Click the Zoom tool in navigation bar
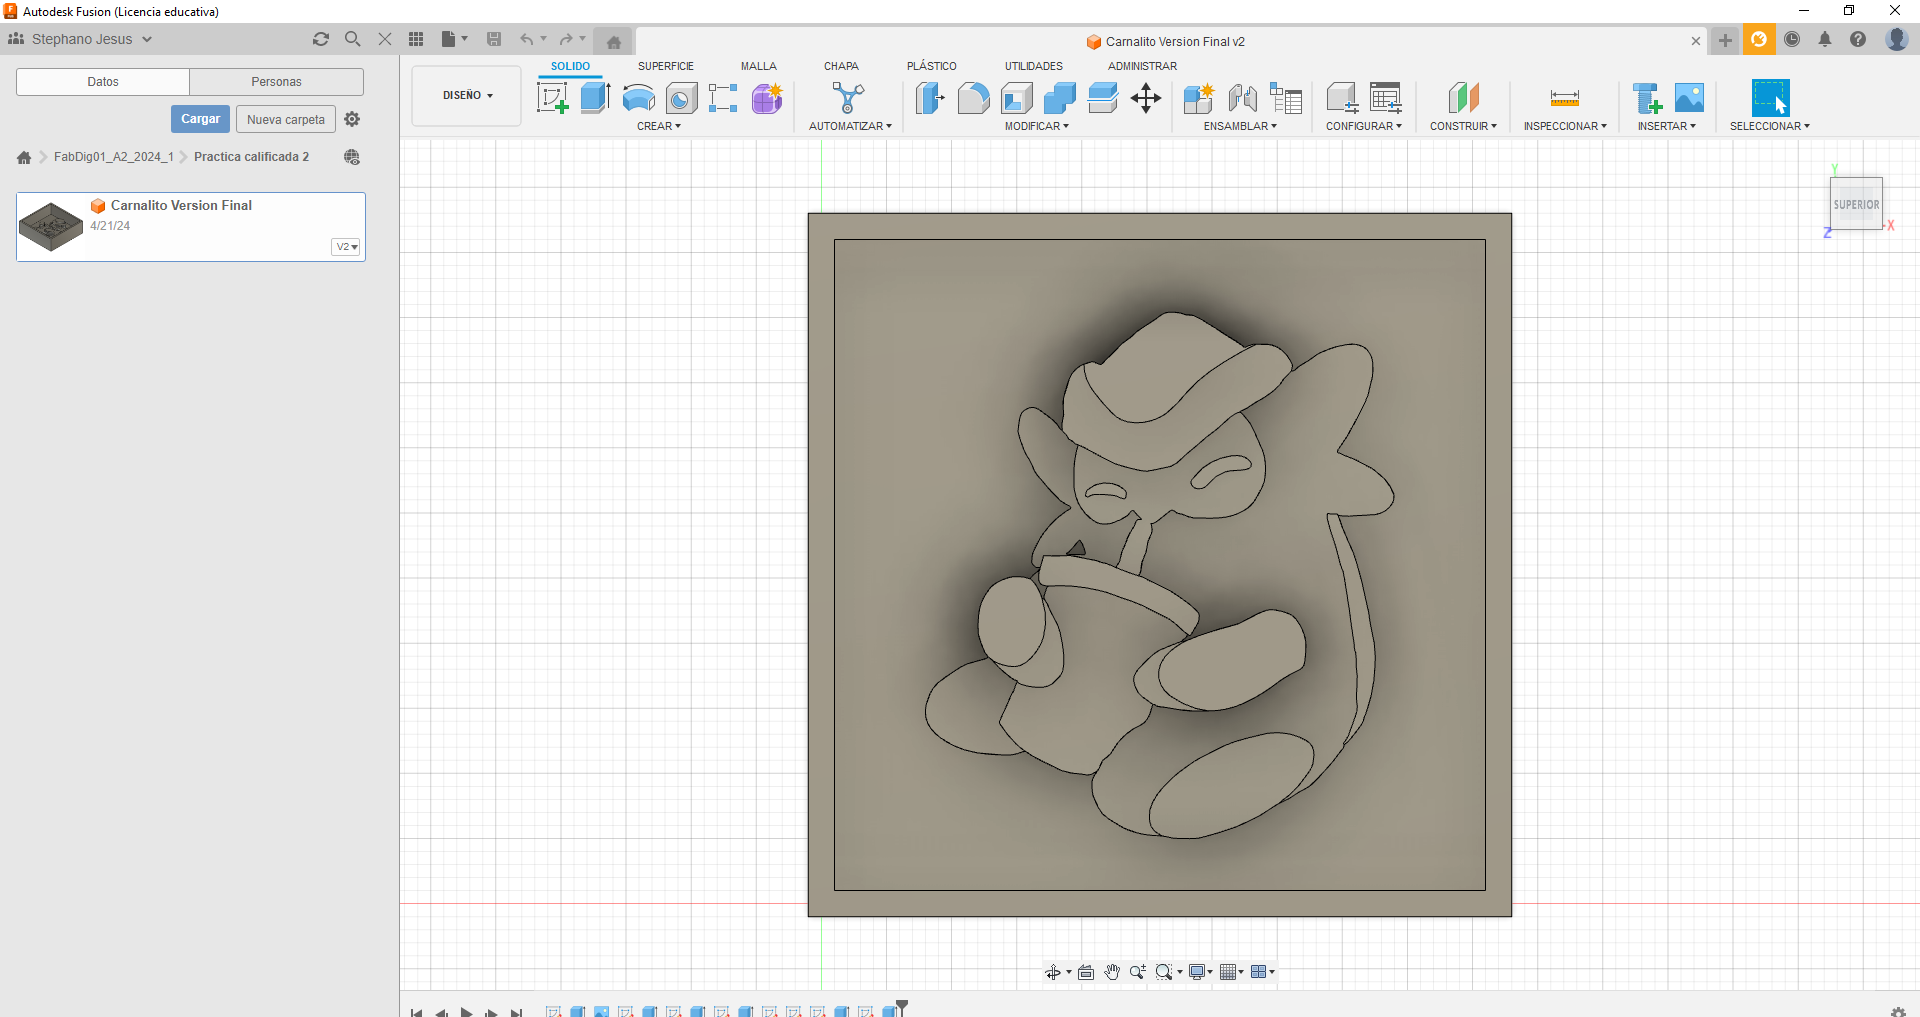Screen dimensions: 1920x1017 [x=1137, y=972]
